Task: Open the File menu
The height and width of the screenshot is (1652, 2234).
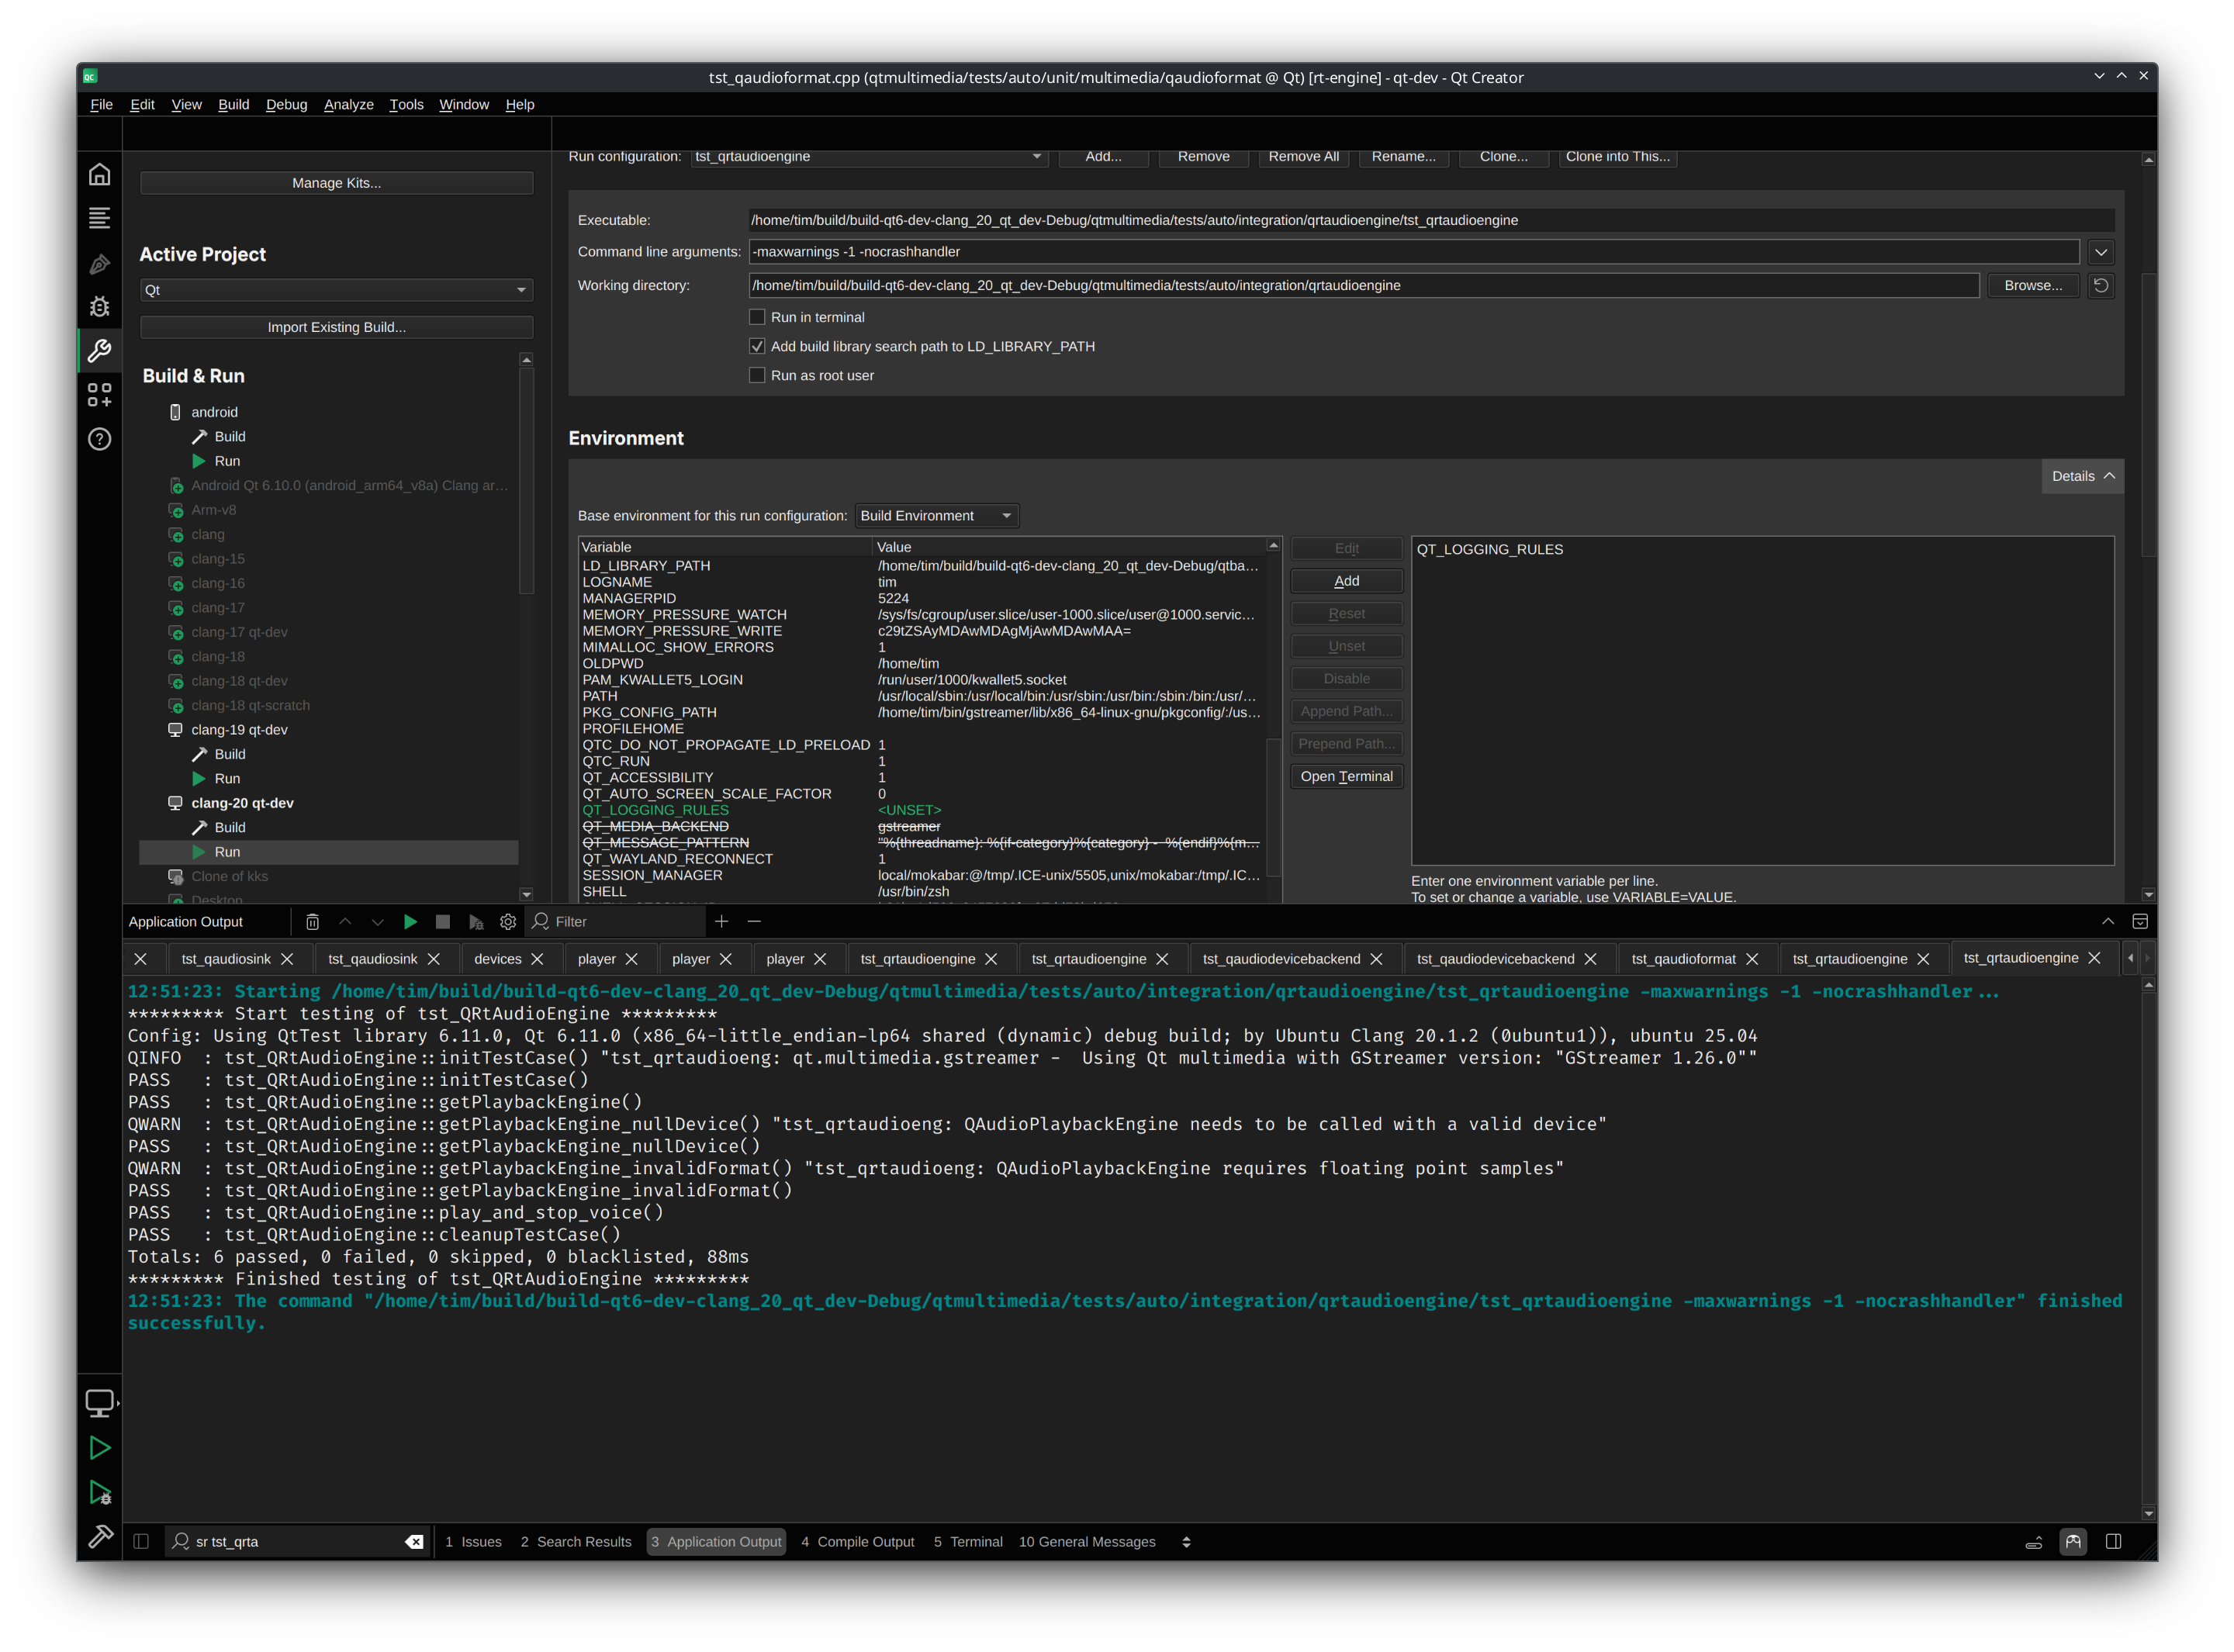Action: click(101, 104)
